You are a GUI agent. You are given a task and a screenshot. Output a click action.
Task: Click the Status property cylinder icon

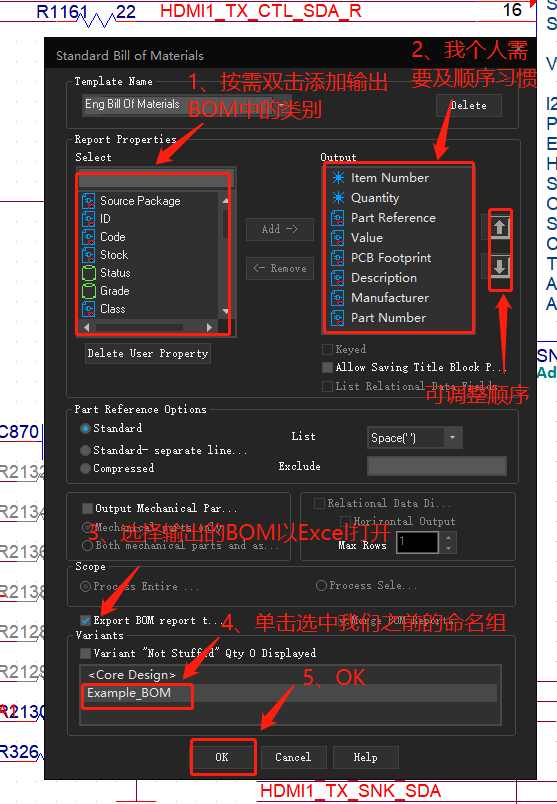pyautogui.click(x=89, y=273)
